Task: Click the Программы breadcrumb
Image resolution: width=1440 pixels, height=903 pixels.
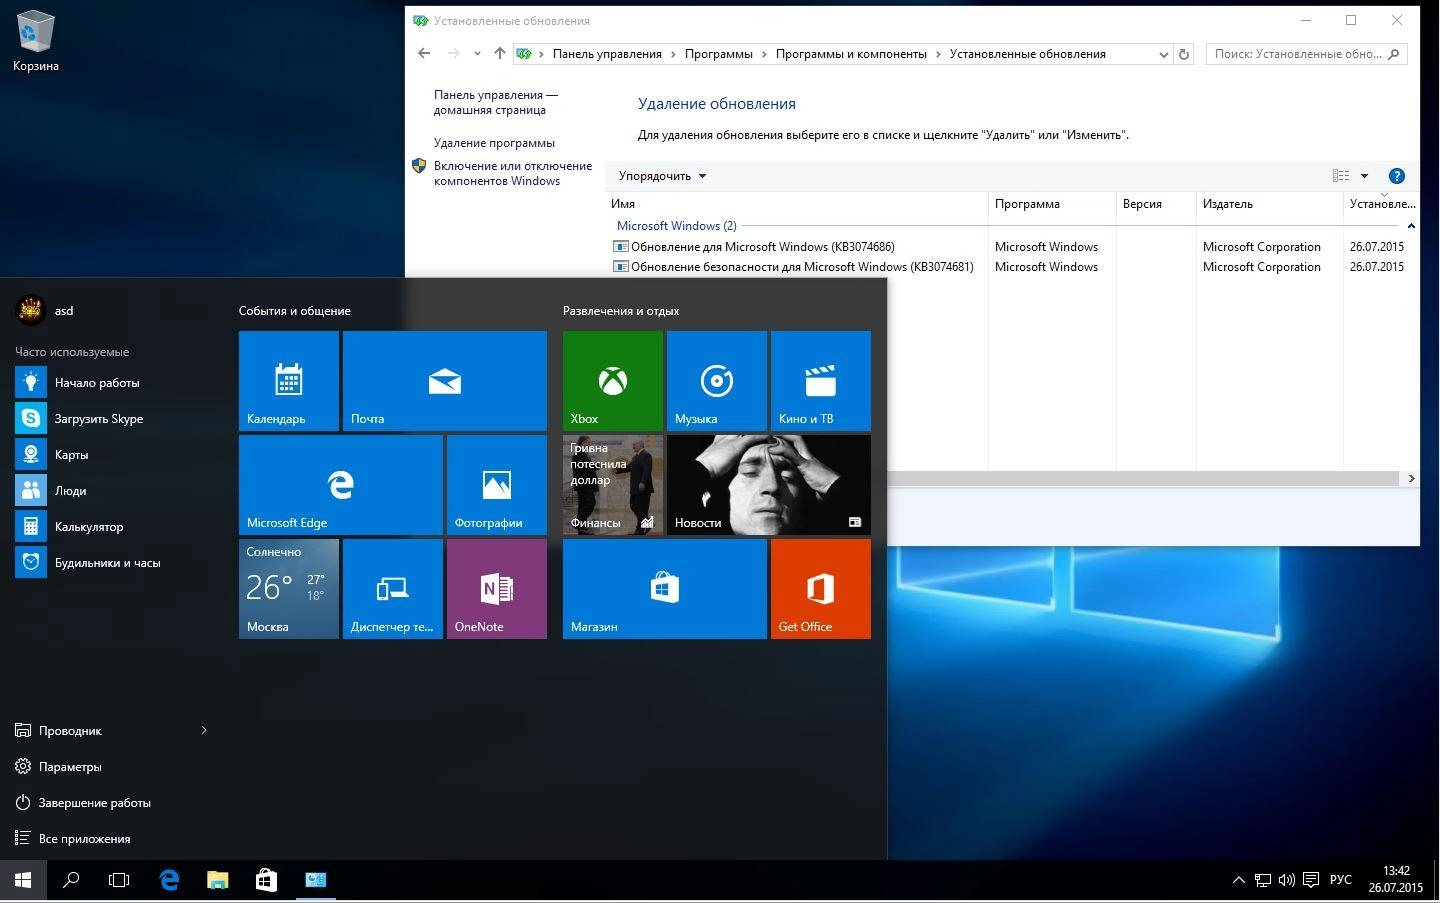Action: tap(719, 54)
